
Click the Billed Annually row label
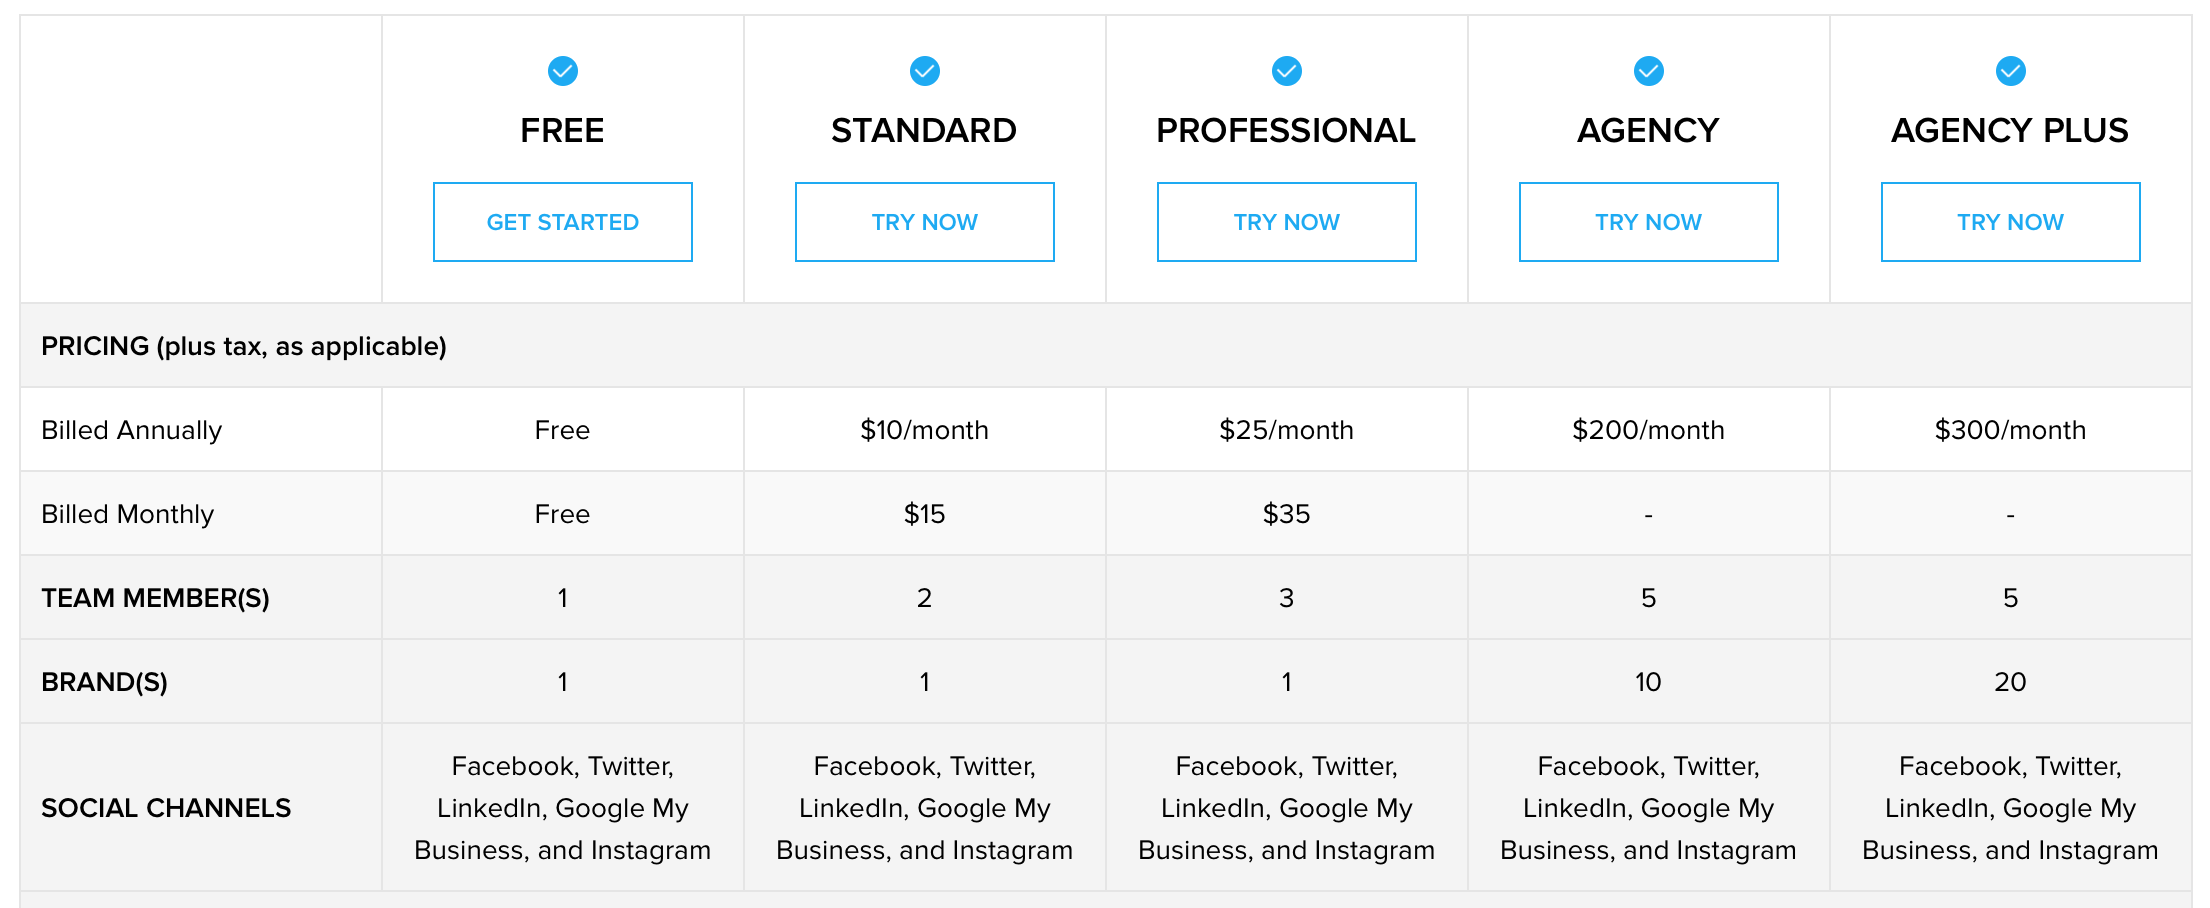(x=132, y=431)
